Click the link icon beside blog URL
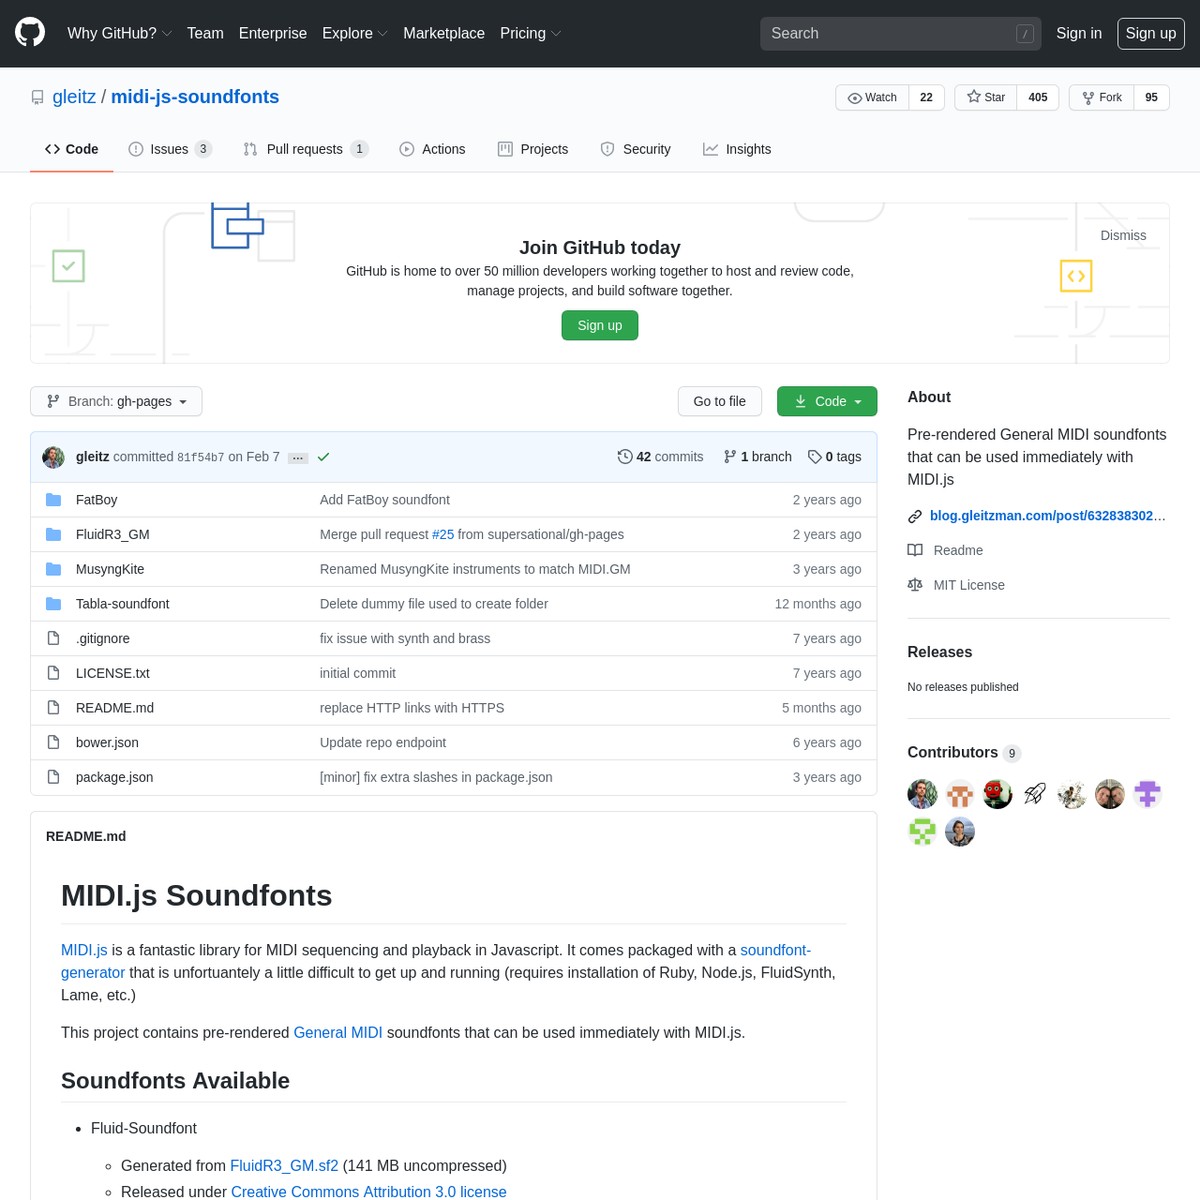This screenshot has height=1200, width=1200. (915, 516)
